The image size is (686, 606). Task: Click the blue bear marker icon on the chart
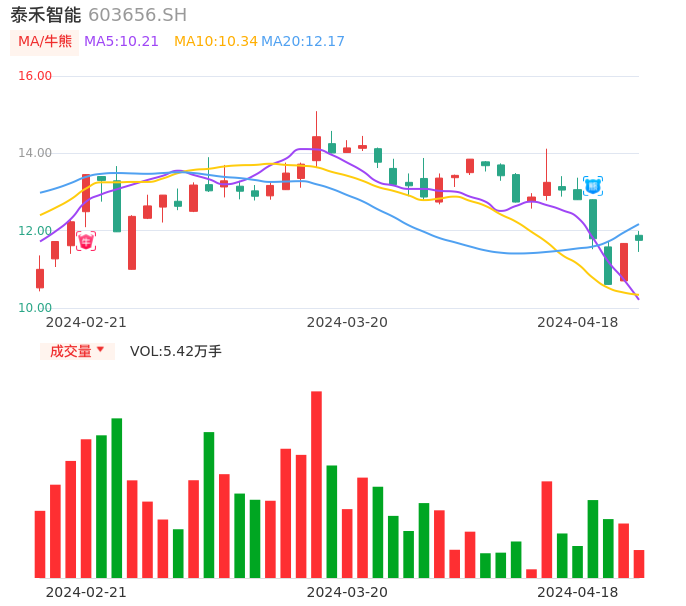pyautogui.click(x=593, y=186)
